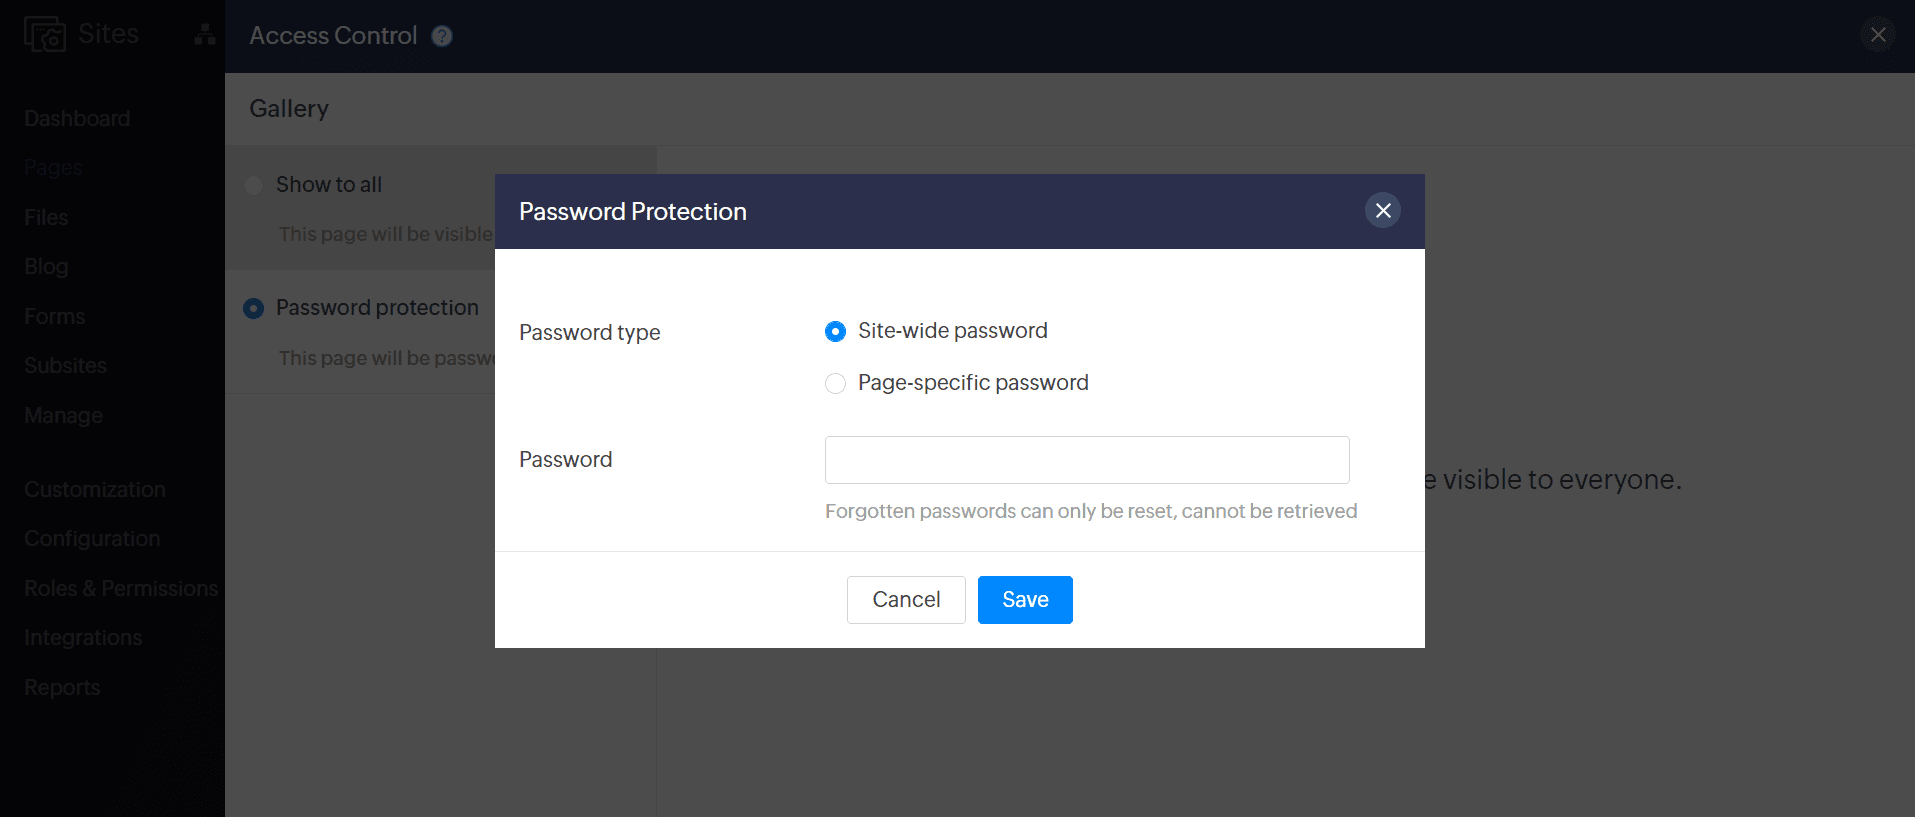Open the sitemap icon beside Sites
This screenshot has width=1915, height=817.
(205, 35)
